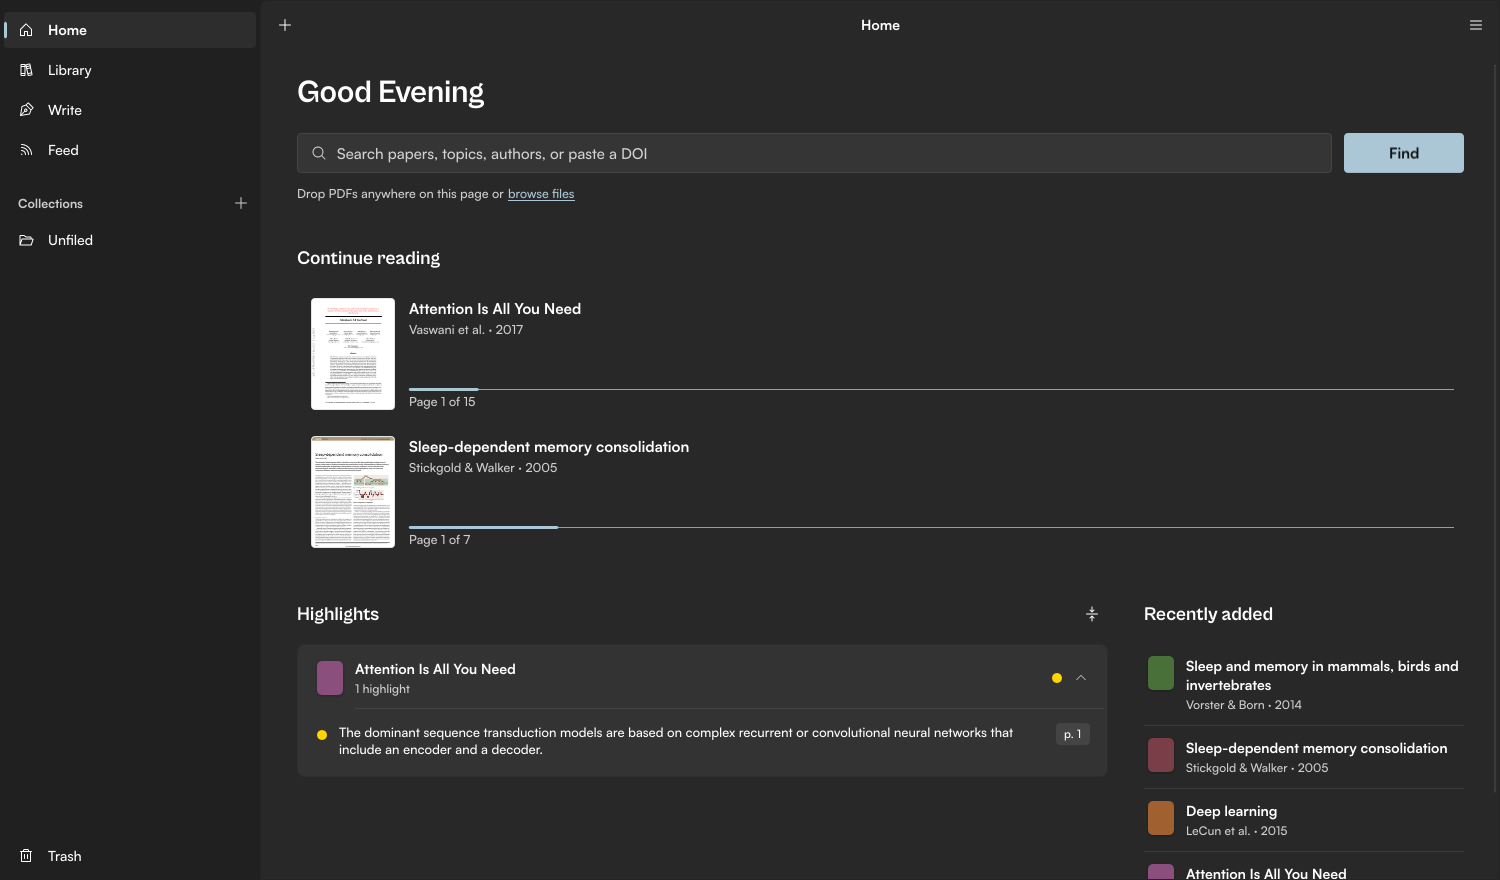
Task: Focus the paper search field
Action: click(x=814, y=153)
